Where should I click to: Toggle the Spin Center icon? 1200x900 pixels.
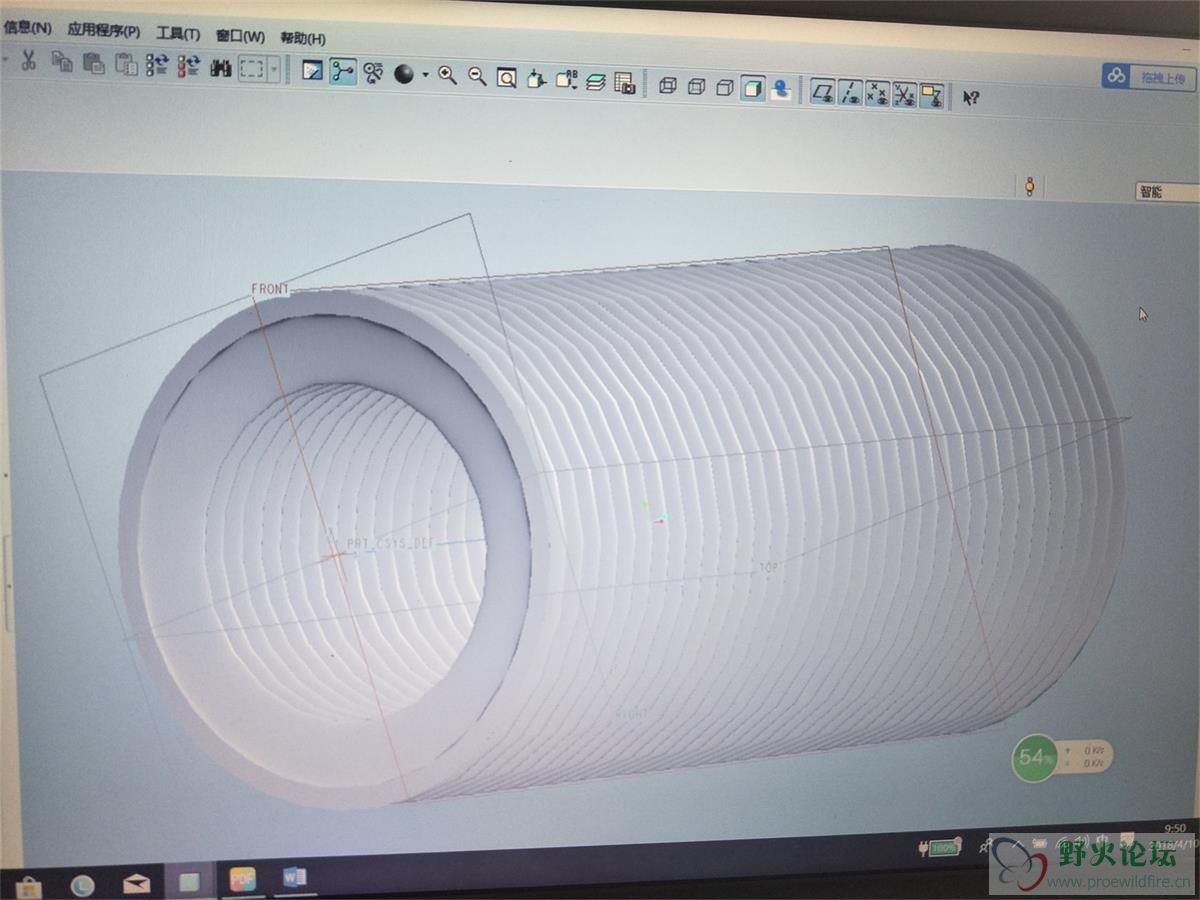[343, 72]
